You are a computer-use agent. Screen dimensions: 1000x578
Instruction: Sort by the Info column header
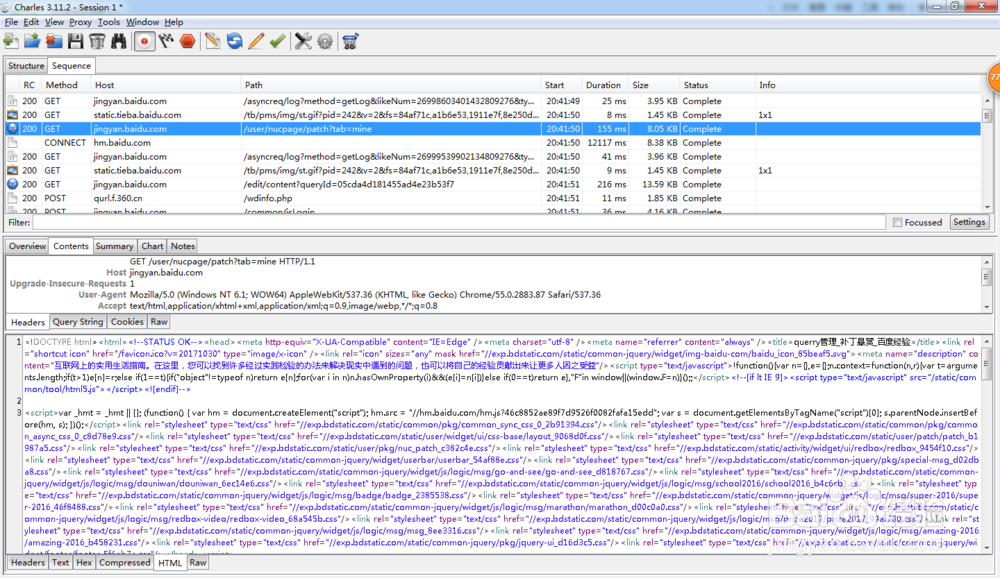tap(867, 85)
